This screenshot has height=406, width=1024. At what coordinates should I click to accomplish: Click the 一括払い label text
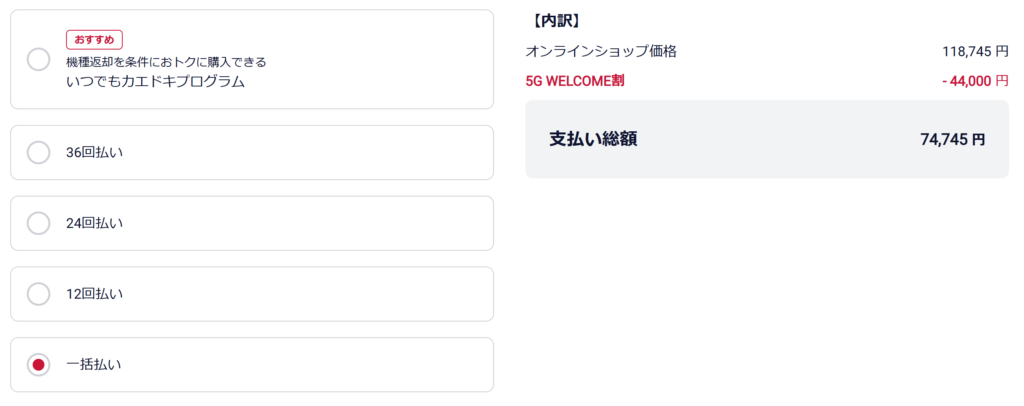(94, 365)
